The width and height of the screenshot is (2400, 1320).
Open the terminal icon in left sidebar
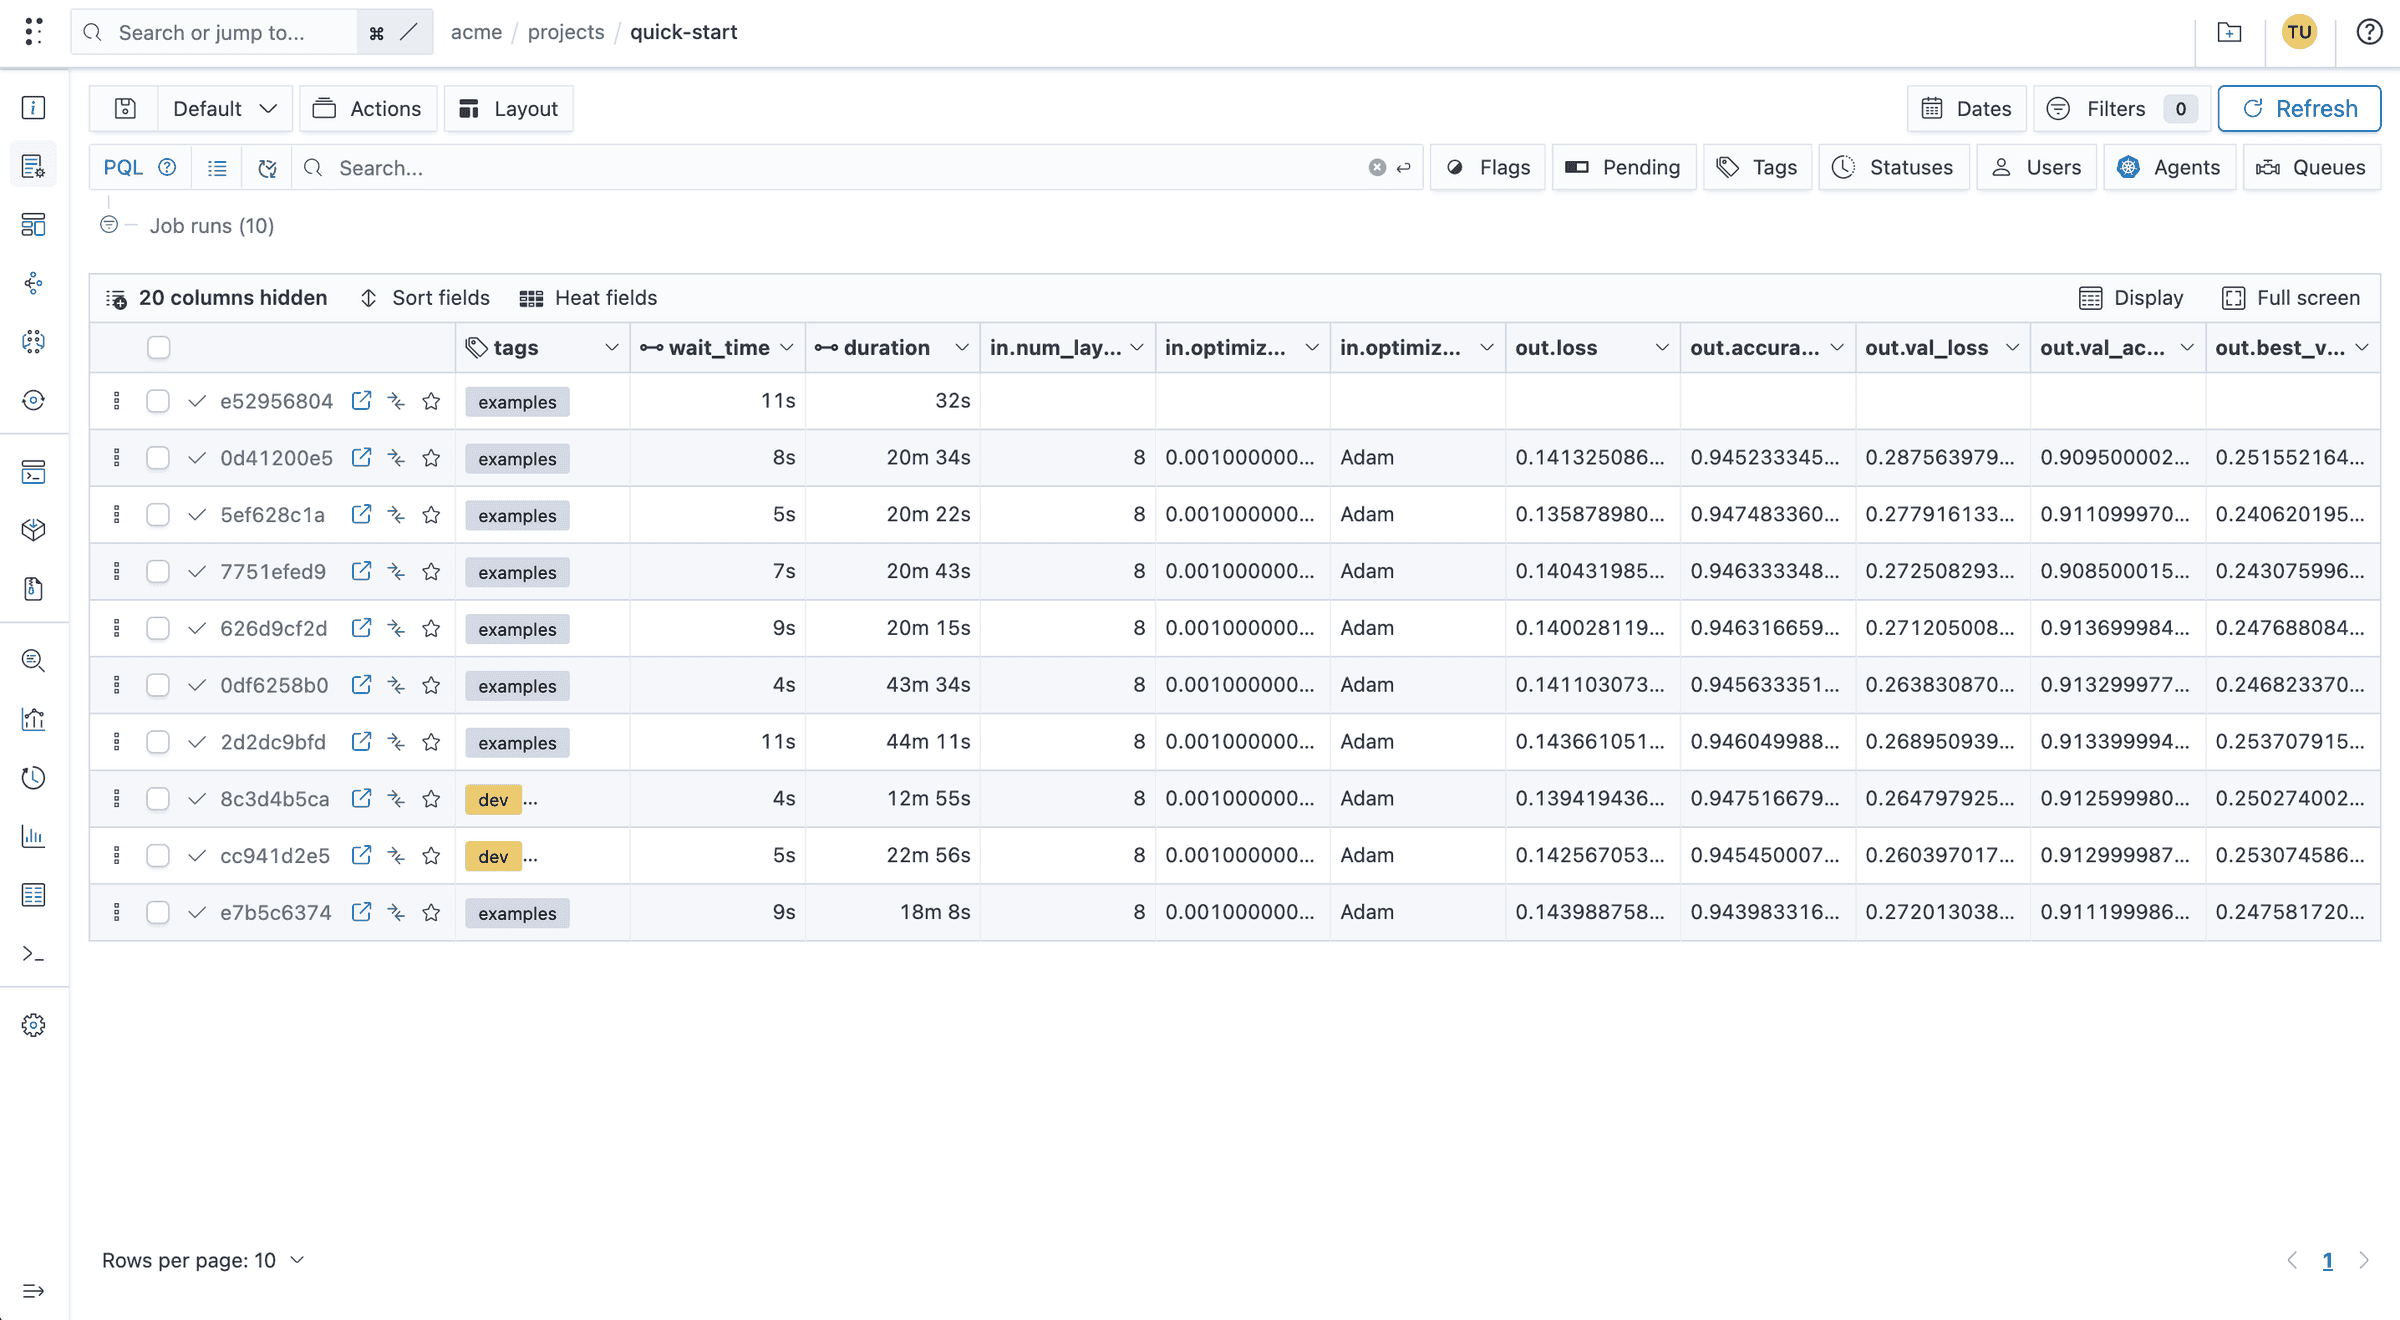pos(33,955)
